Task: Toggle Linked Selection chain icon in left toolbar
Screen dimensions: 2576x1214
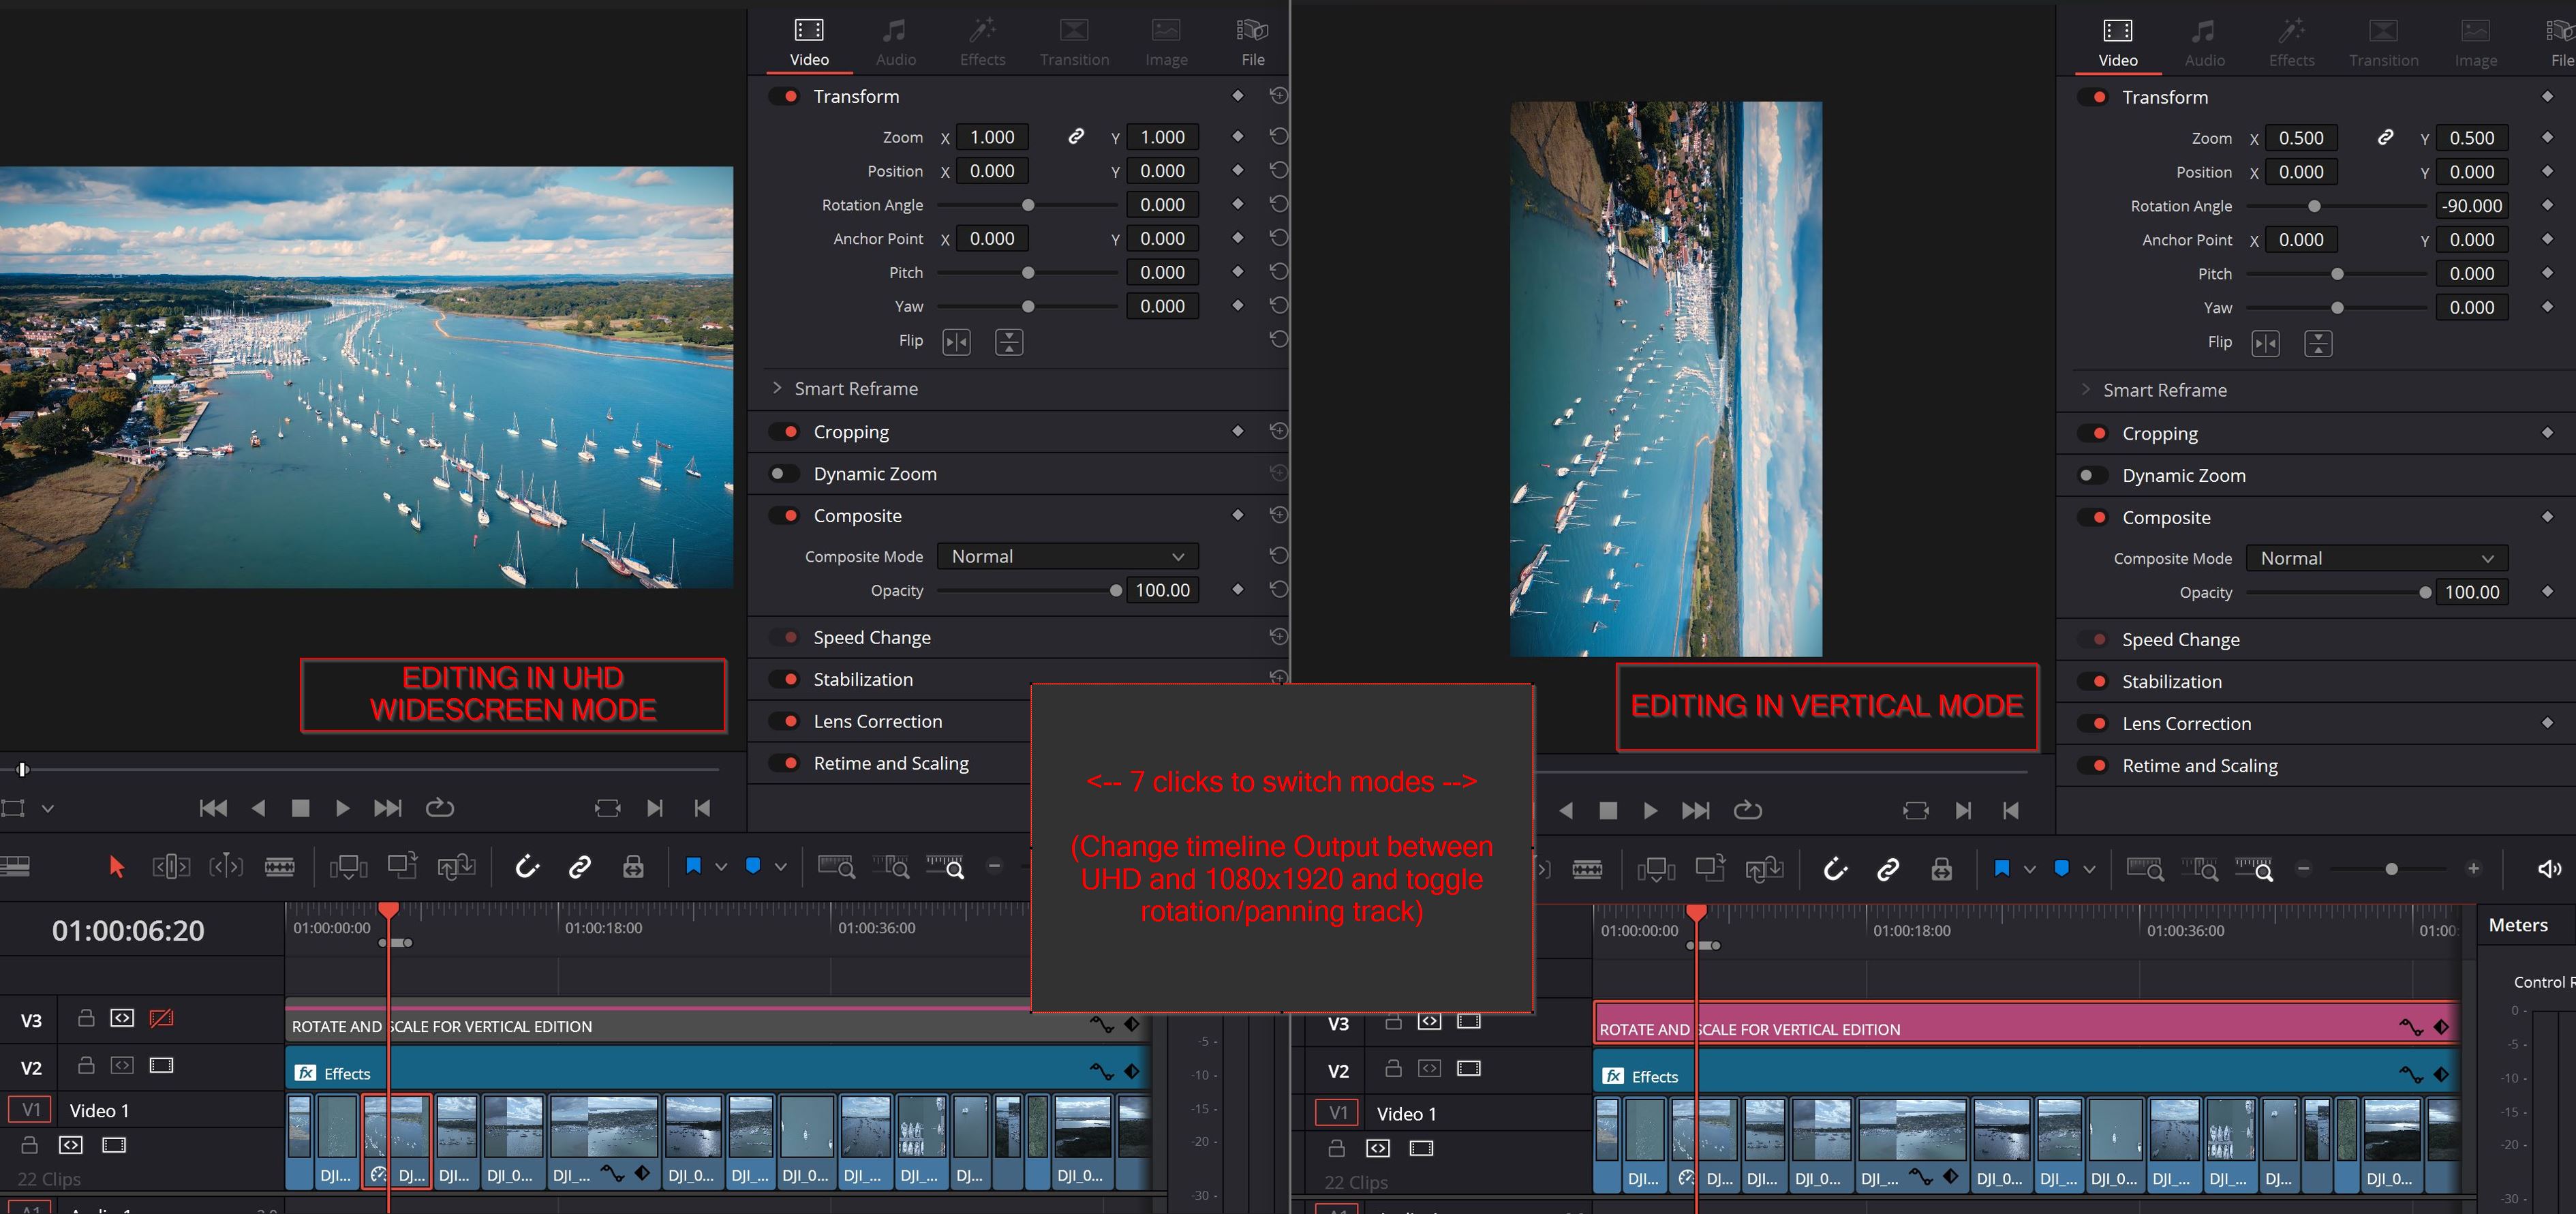Action: [580, 867]
